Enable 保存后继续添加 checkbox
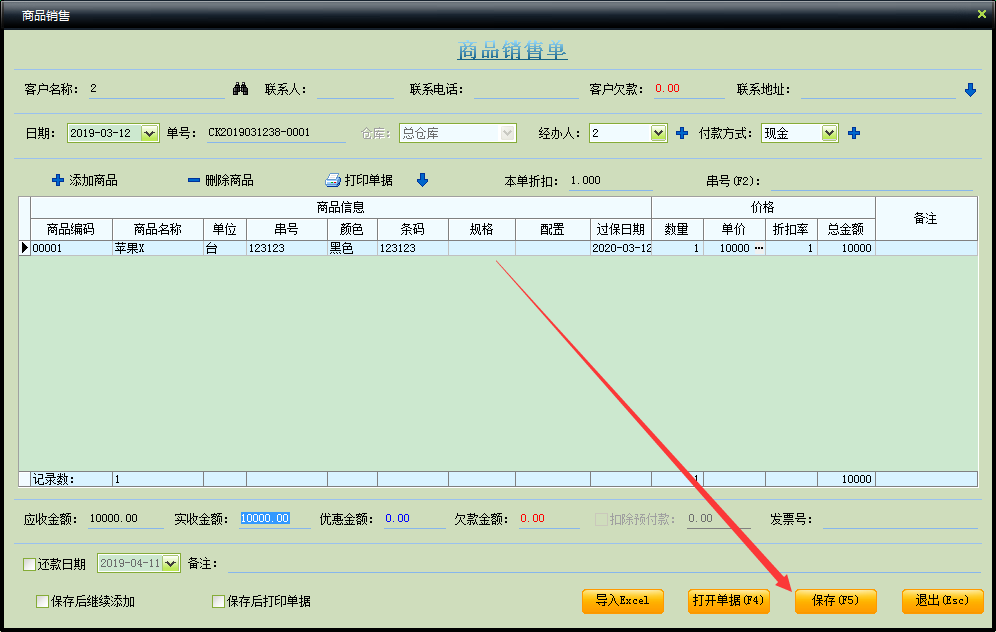The image size is (996, 632). click(x=43, y=602)
